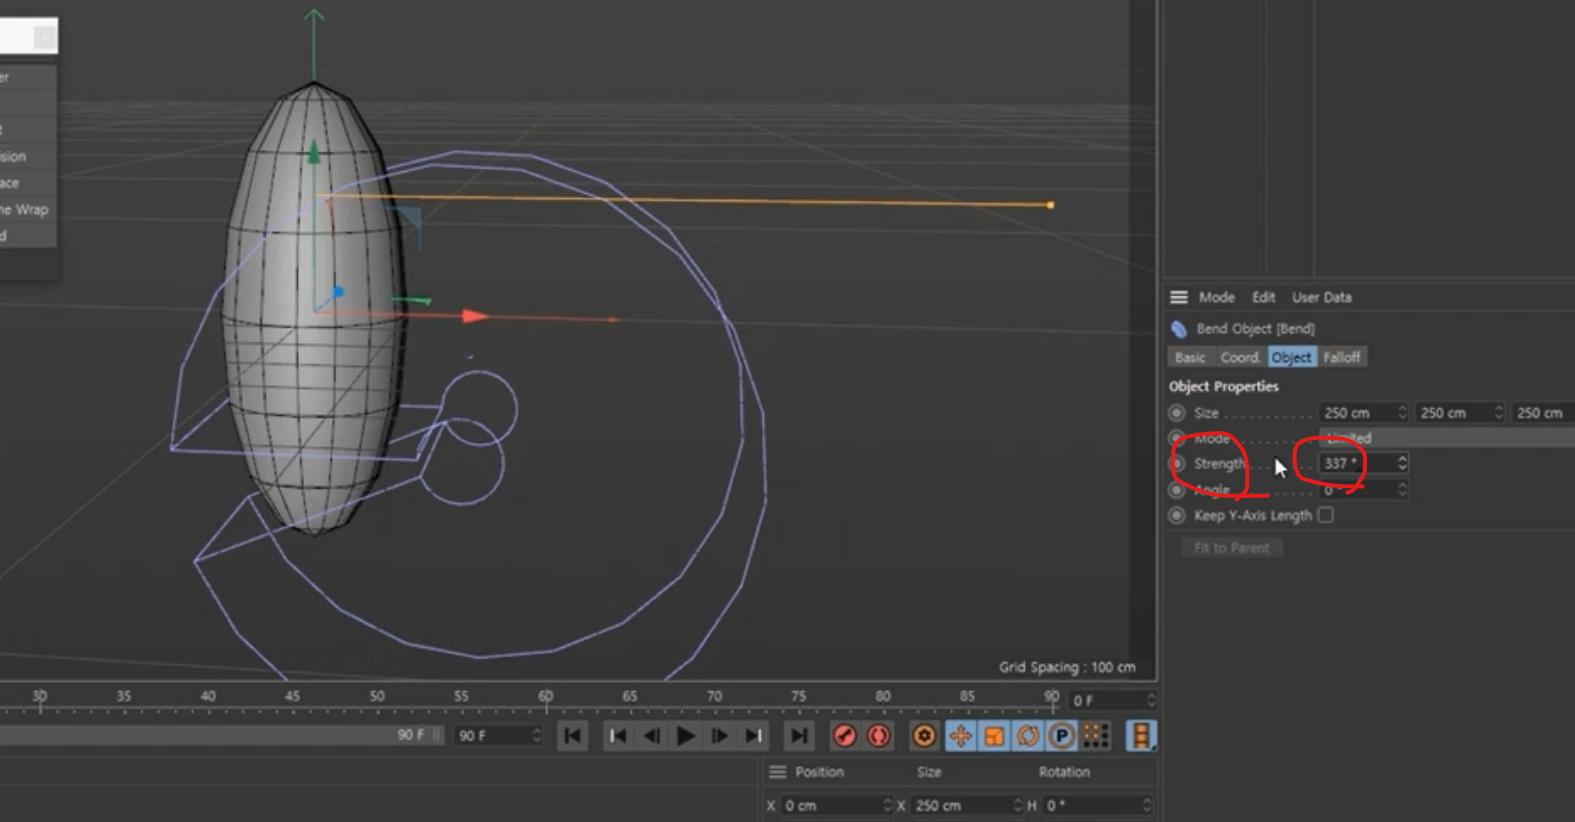This screenshot has width=1575, height=822.
Task: Adjust the current frame 0 F stepper
Action: point(1151,700)
